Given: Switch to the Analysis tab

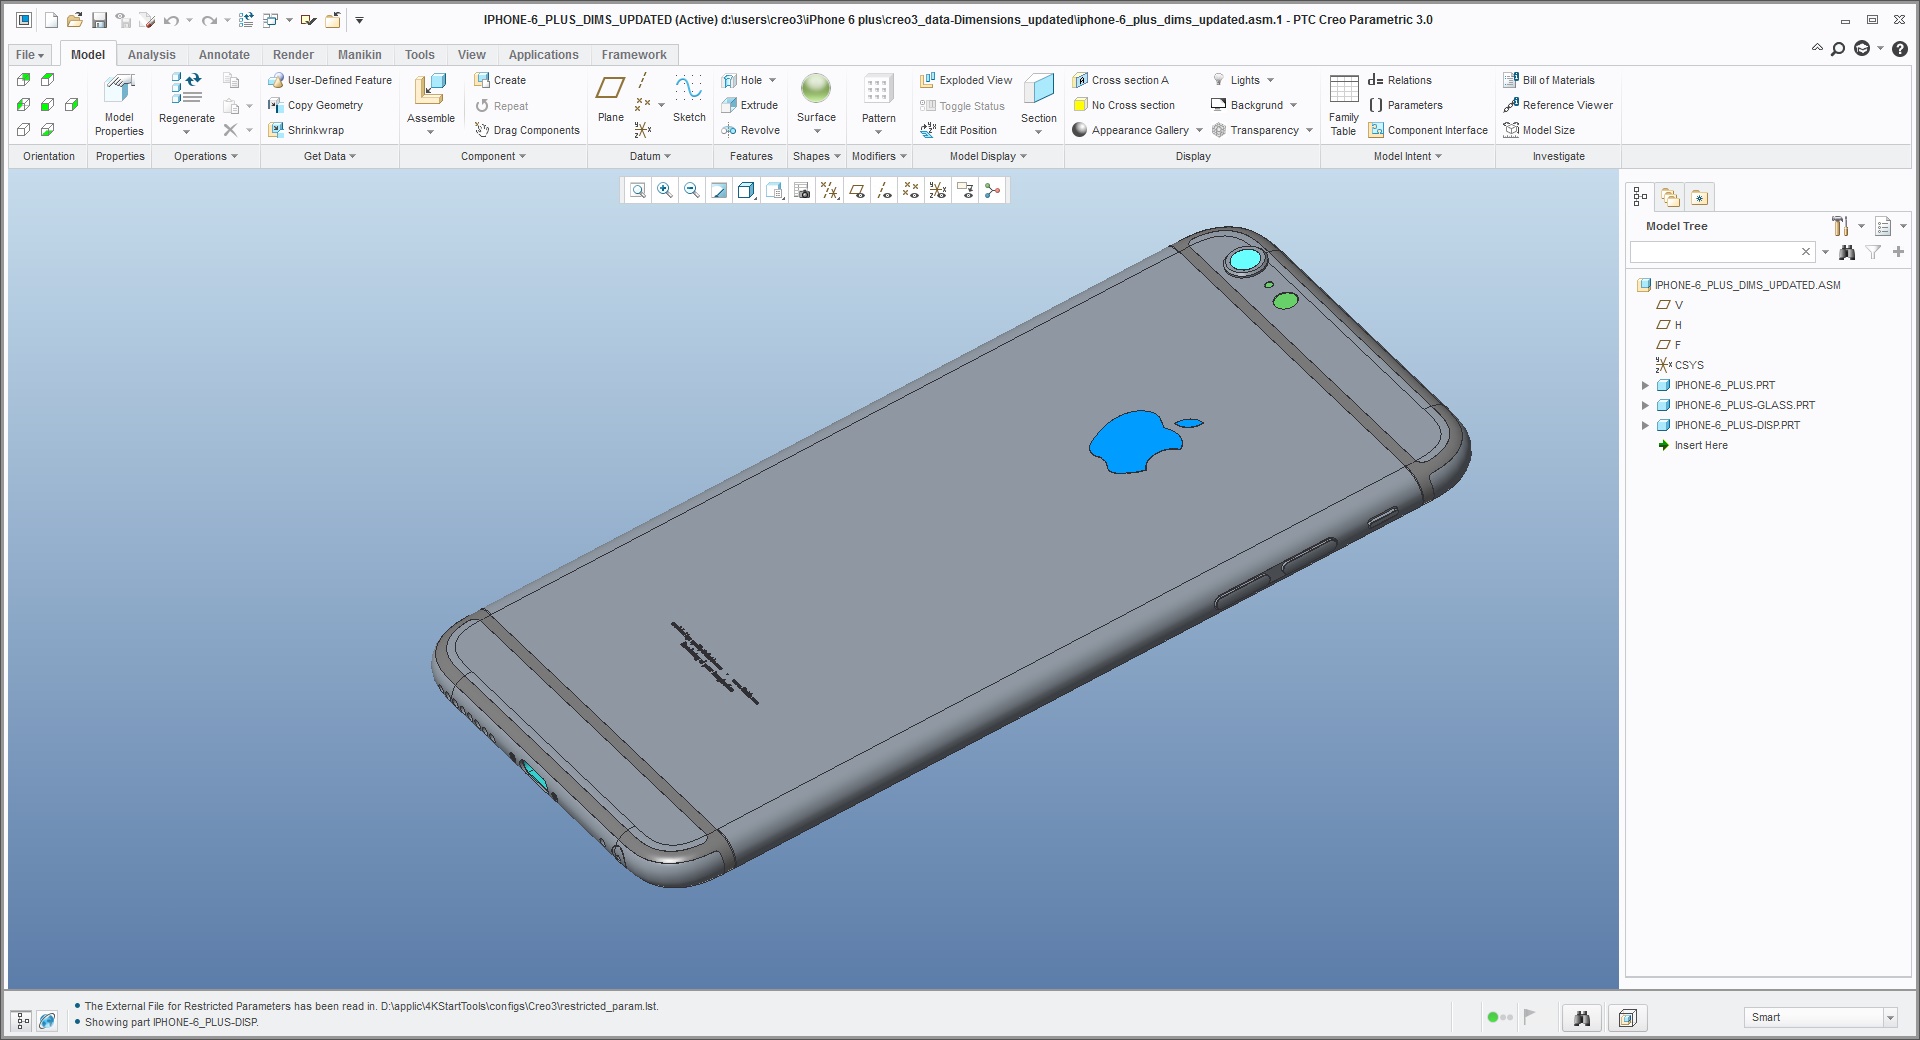Looking at the screenshot, I should tap(151, 55).
